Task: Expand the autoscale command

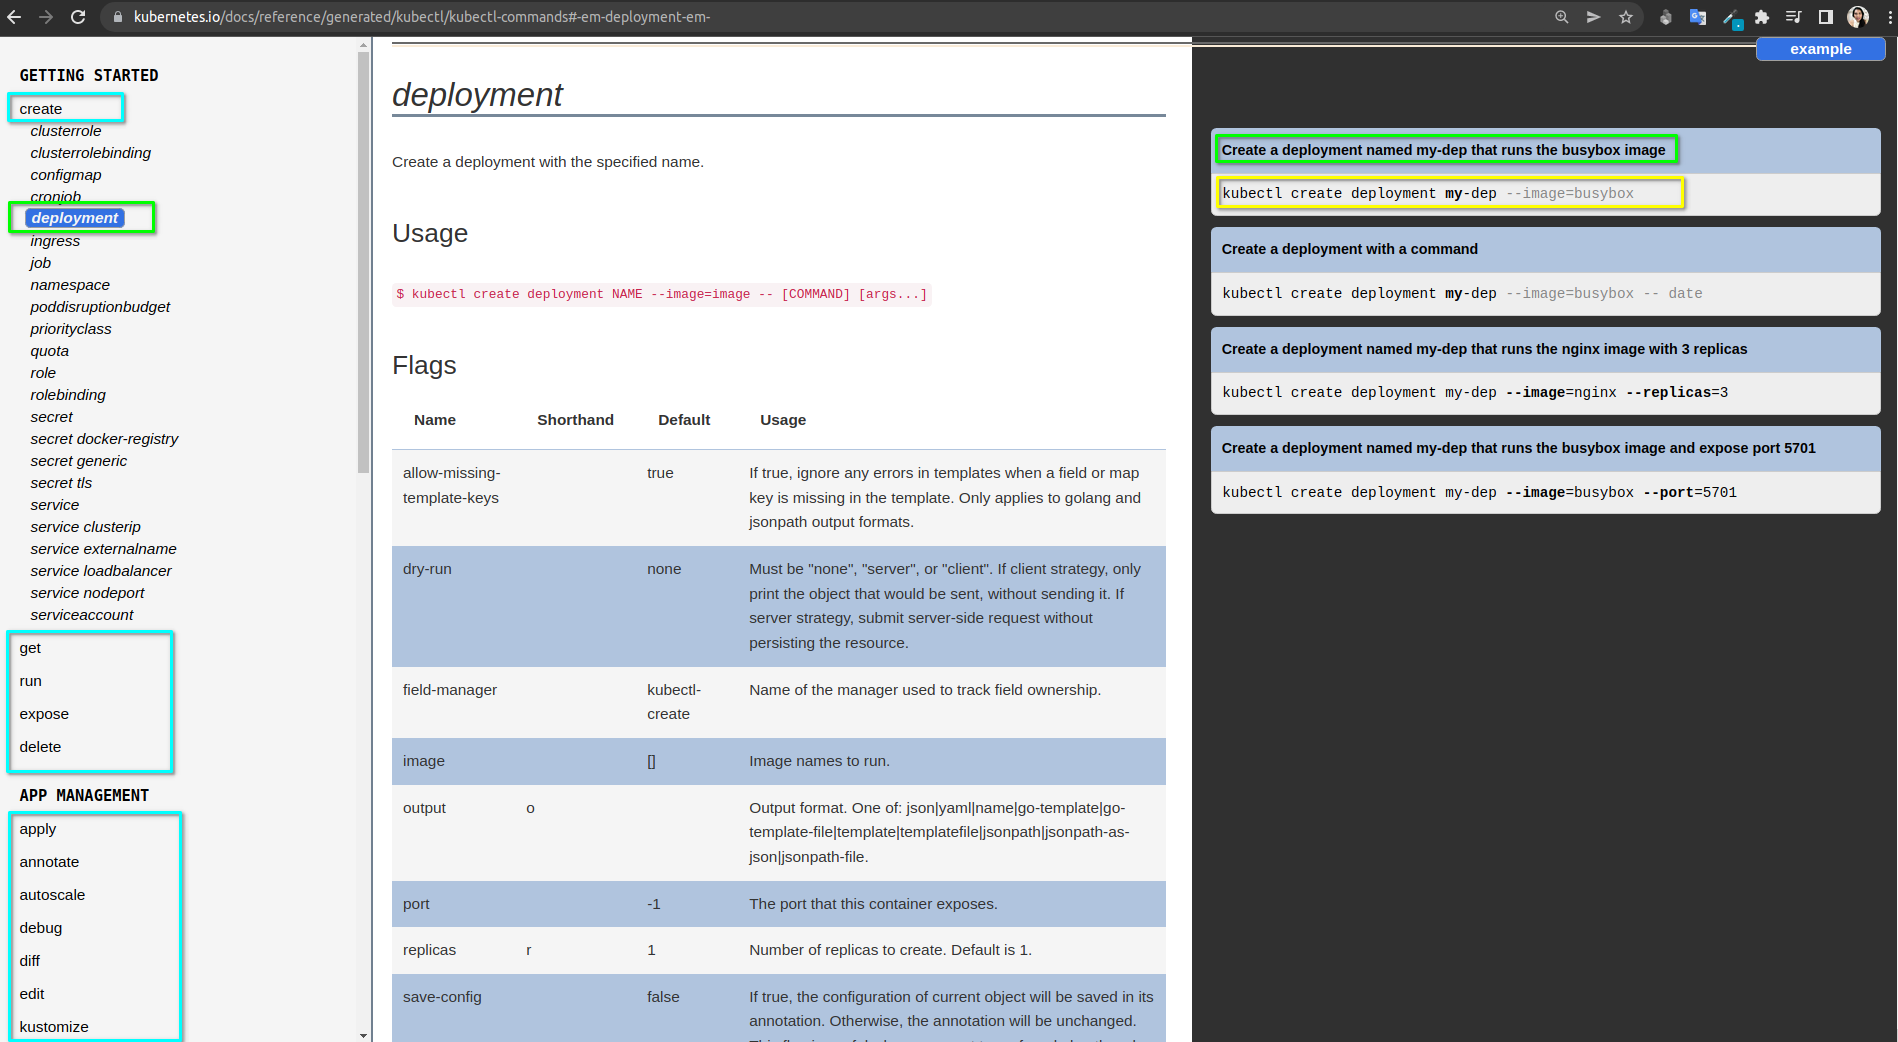Action: (52, 895)
